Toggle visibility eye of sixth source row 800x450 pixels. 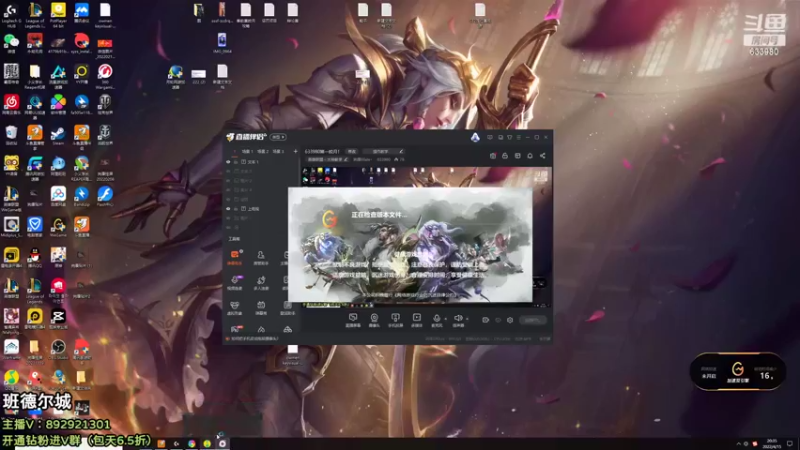coord(228,209)
